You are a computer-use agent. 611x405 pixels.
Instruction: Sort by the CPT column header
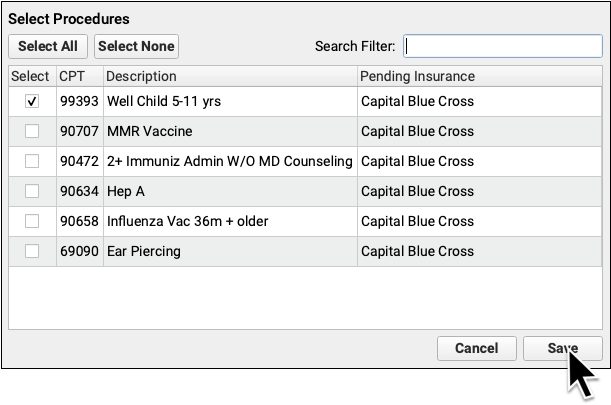[71, 76]
